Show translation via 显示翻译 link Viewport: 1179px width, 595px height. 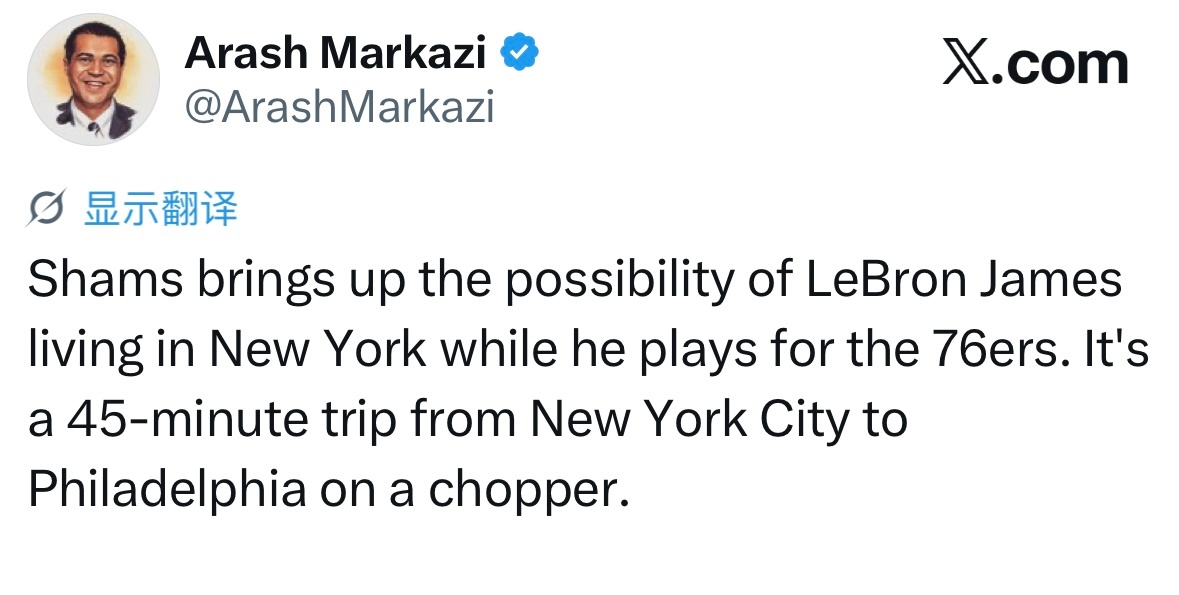[160, 208]
